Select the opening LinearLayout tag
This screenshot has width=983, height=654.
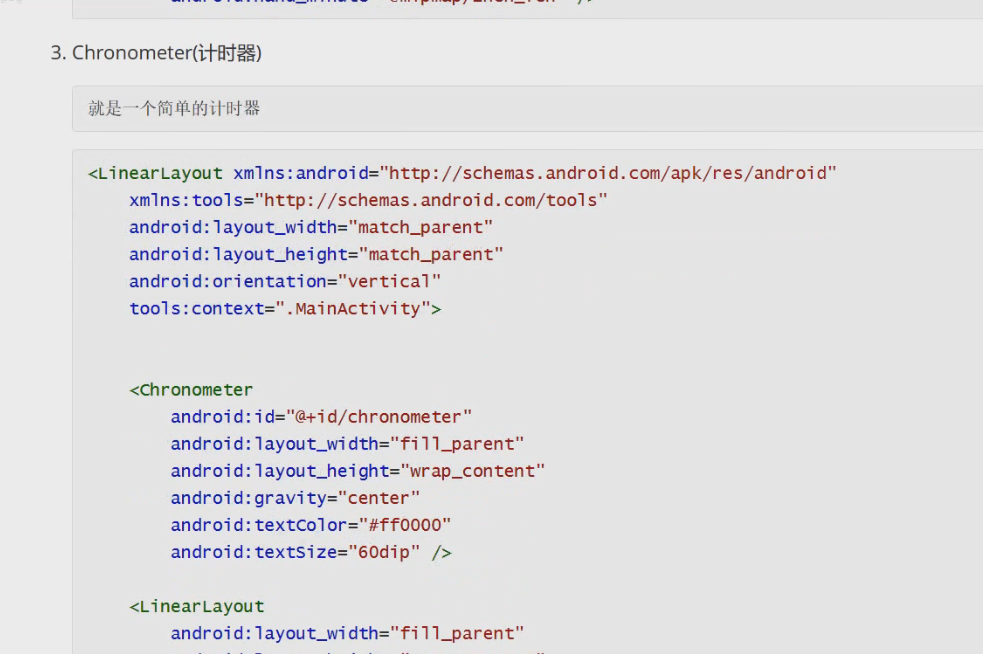(155, 172)
